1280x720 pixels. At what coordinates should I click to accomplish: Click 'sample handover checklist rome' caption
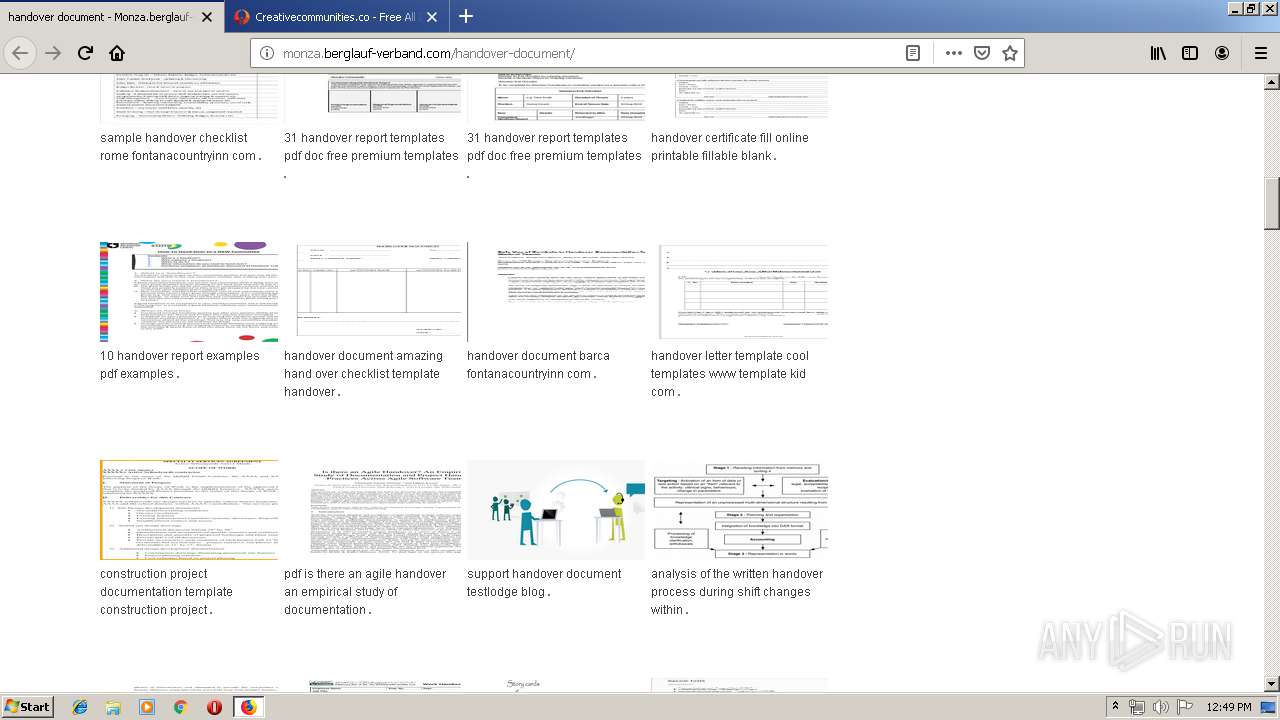click(x=181, y=147)
